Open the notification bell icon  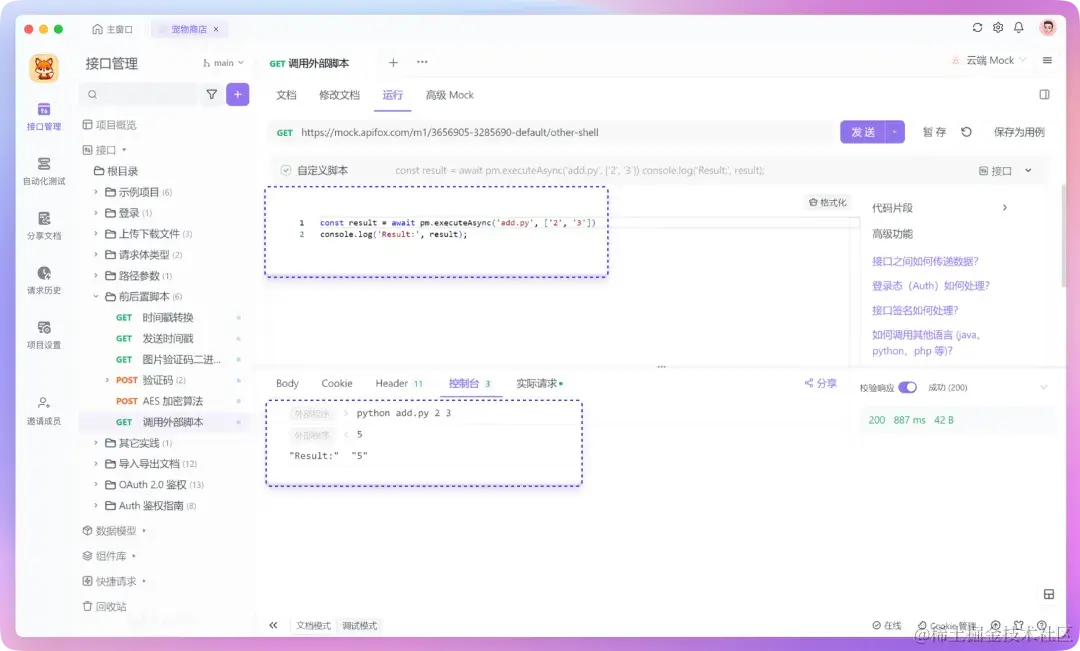[x=1019, y=28]
